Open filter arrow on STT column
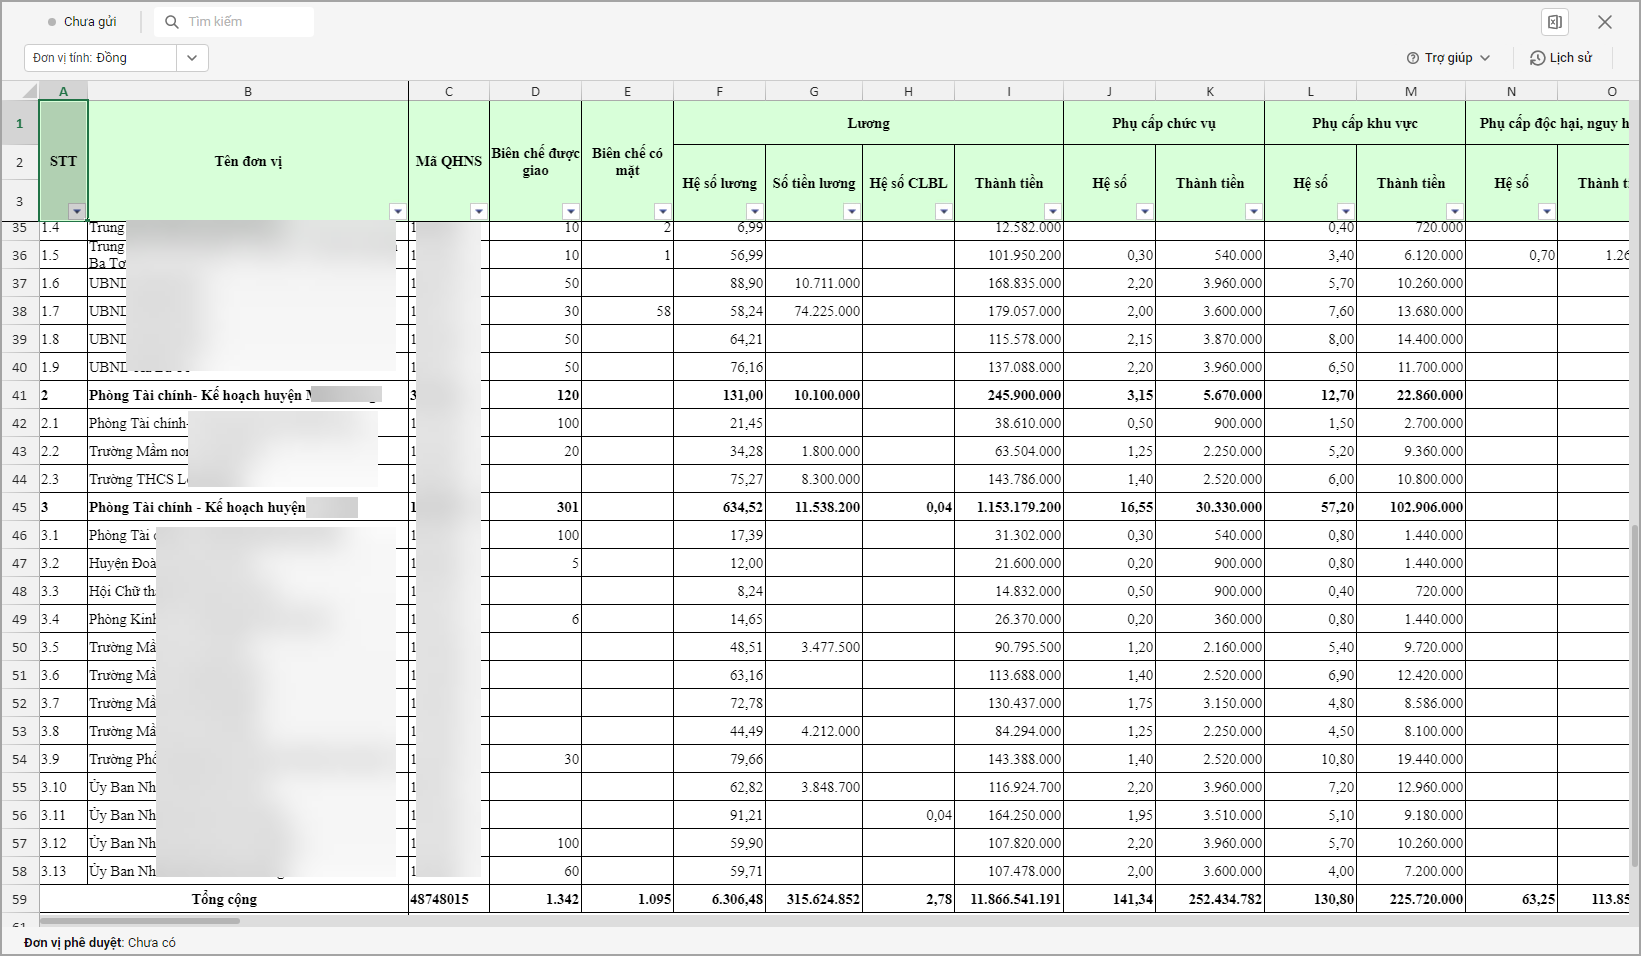Screen dimensions: 1641x956 77,211
